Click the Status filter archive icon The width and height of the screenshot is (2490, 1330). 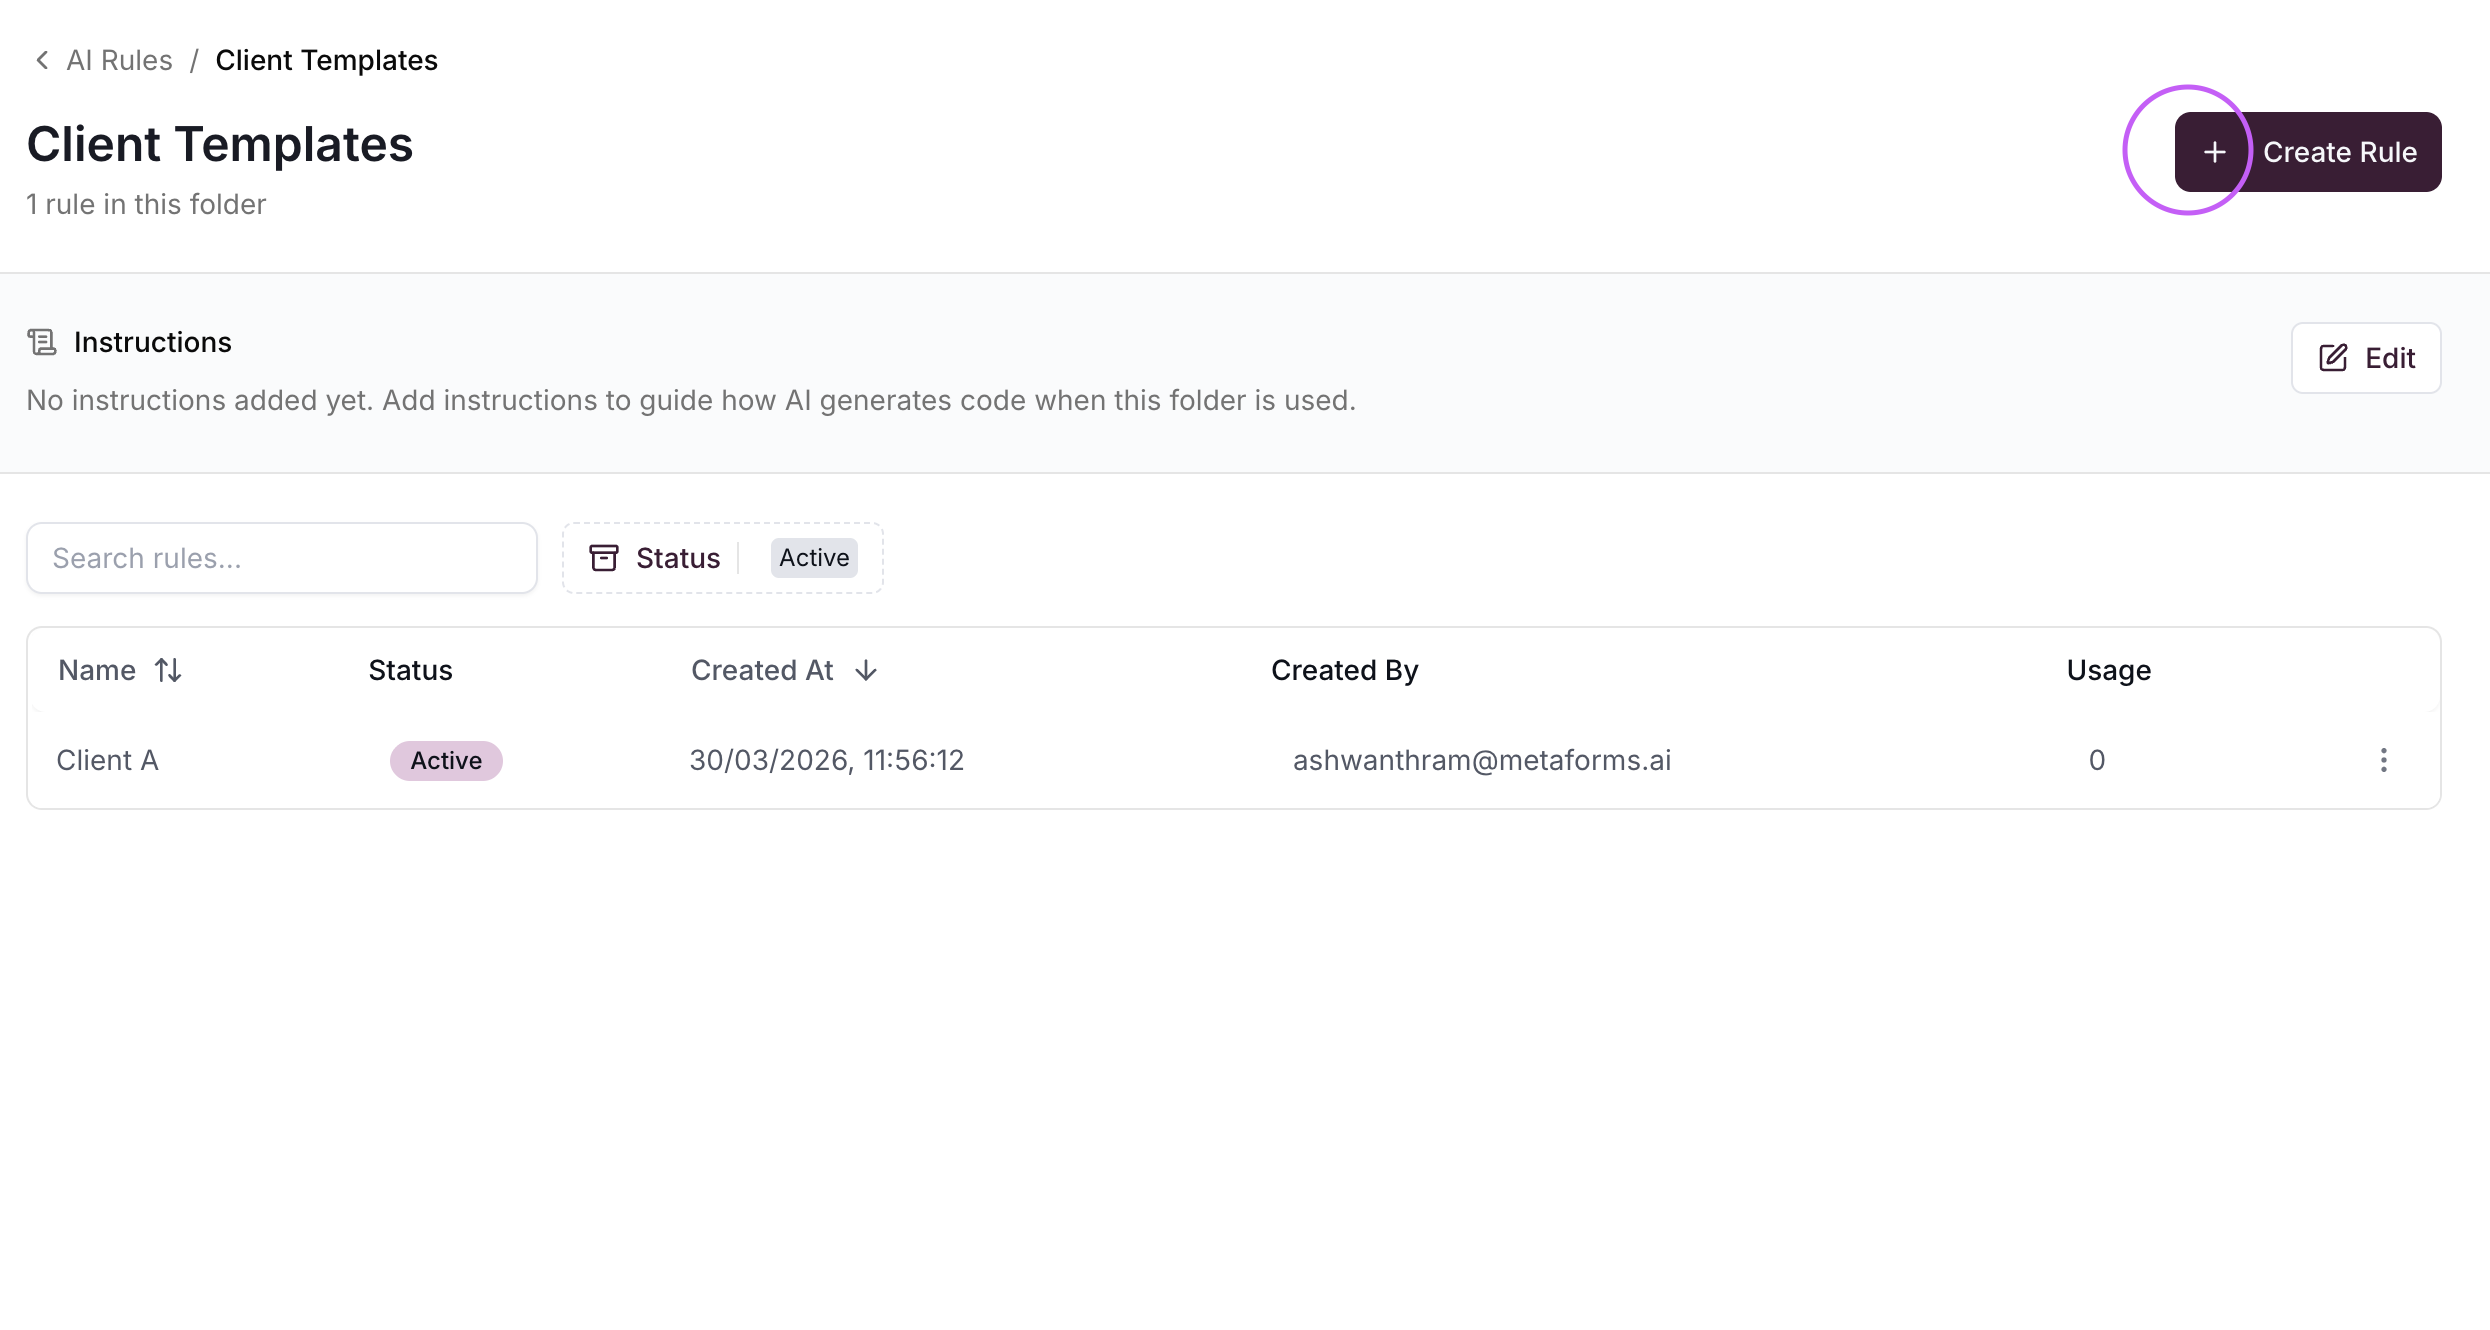click(604, 558)
